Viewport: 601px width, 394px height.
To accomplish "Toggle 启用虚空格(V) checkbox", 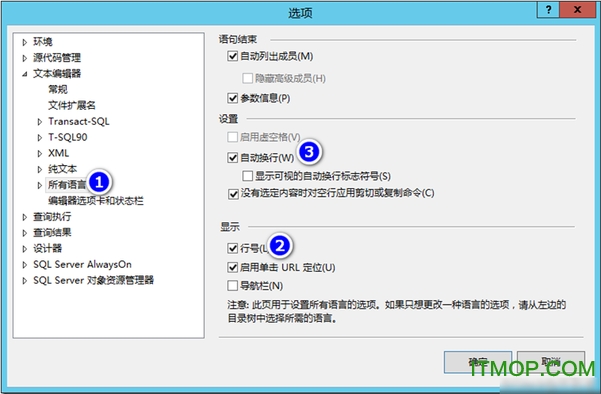I will click(233, 137).
